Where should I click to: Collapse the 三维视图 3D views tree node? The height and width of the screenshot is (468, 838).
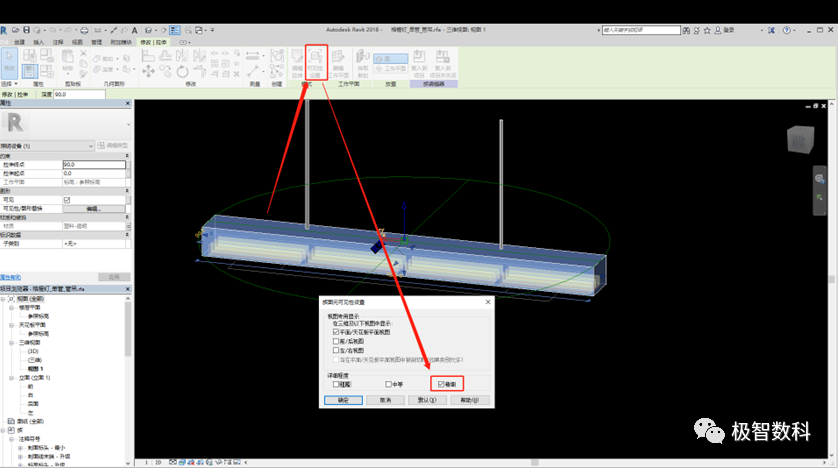[x=12, y=342]
